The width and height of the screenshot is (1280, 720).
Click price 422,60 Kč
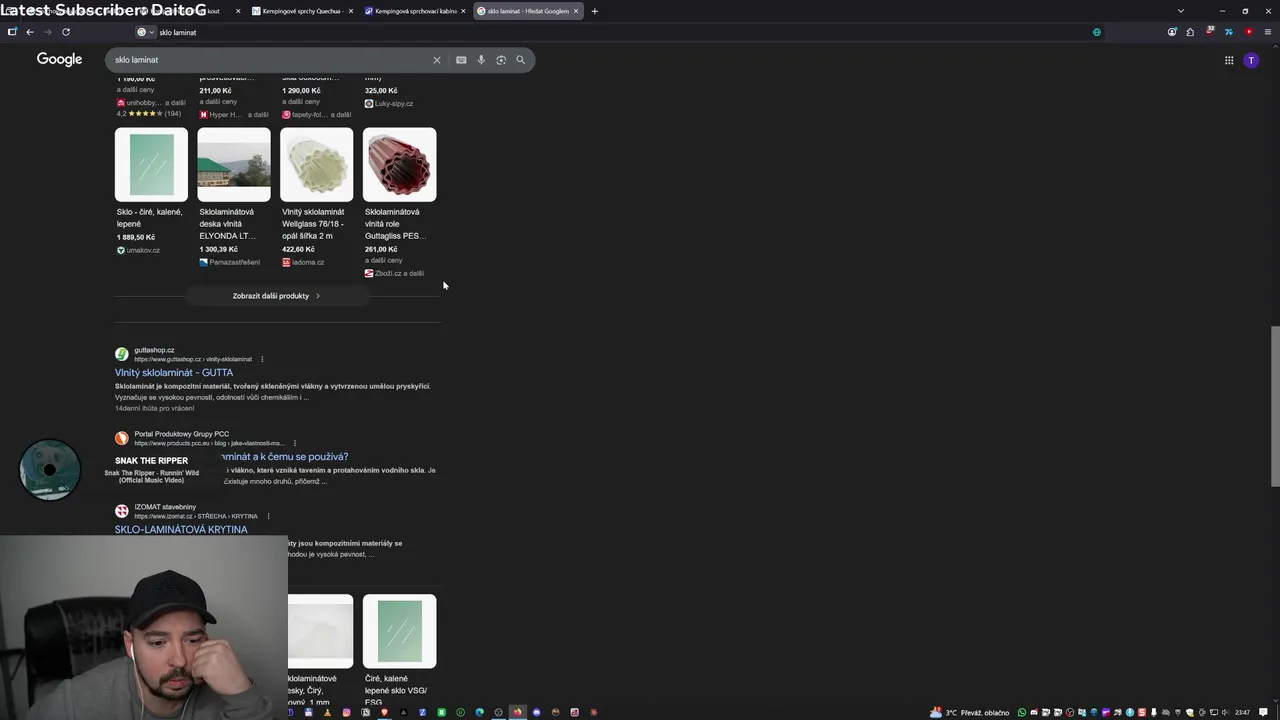(298, 249)
